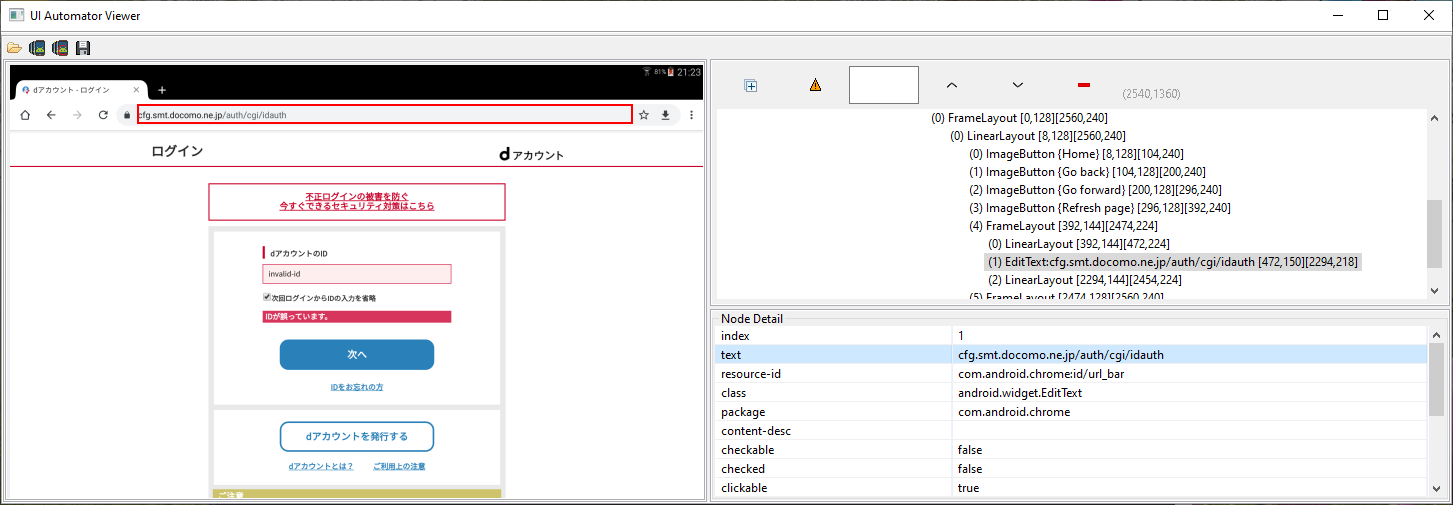
Task: Go to next search result arrow
Action: point(1018,85)
